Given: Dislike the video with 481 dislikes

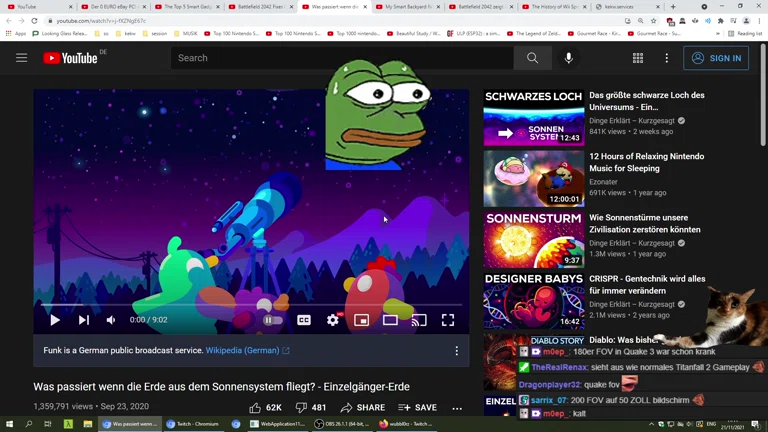Looking at the screenshot, I should pos(311,408).
